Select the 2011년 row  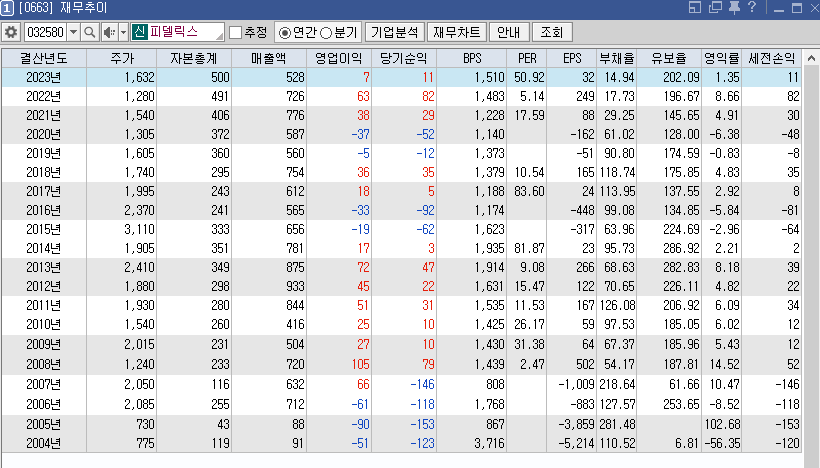402,305
